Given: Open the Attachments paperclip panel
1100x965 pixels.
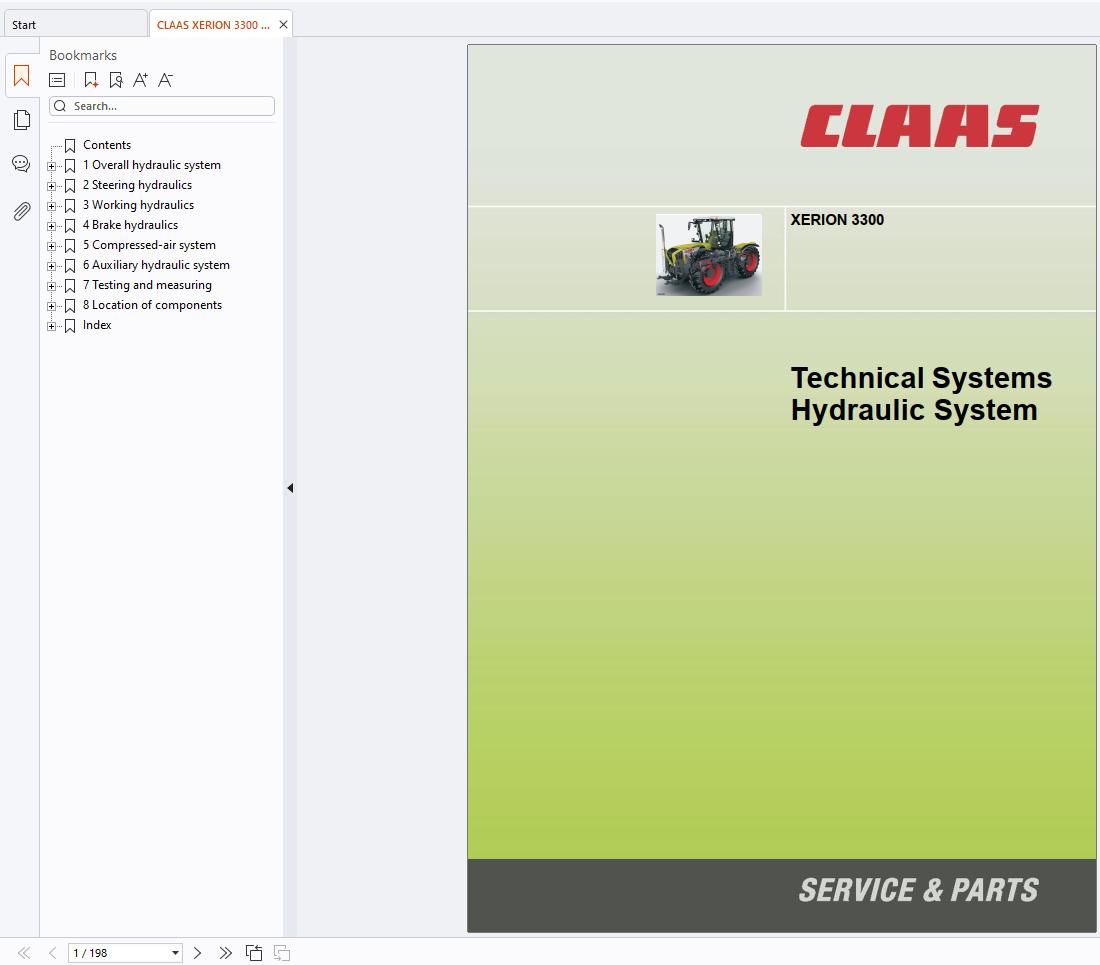Looking at the screenshot, I should pyautogui.click(x=21, y=211).
